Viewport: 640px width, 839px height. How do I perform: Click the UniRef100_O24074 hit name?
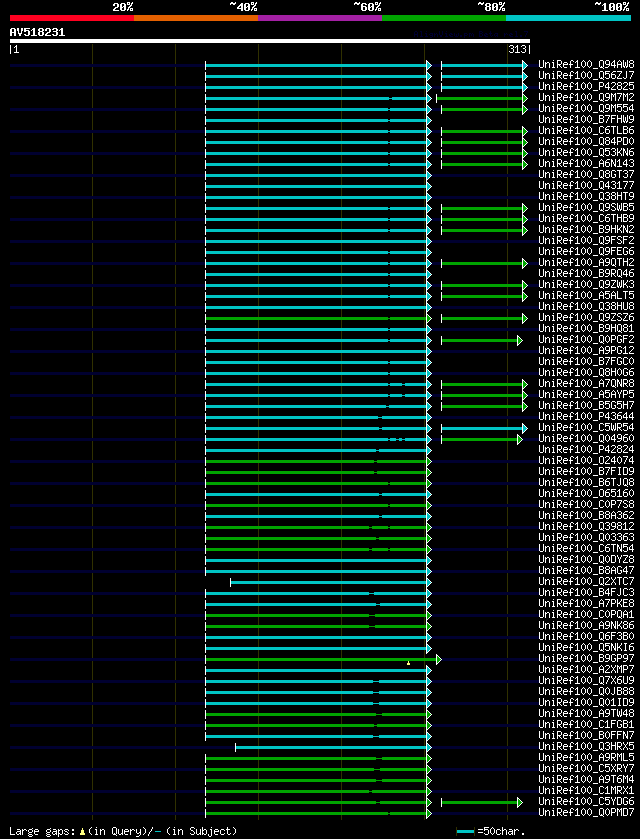(586, 461)
